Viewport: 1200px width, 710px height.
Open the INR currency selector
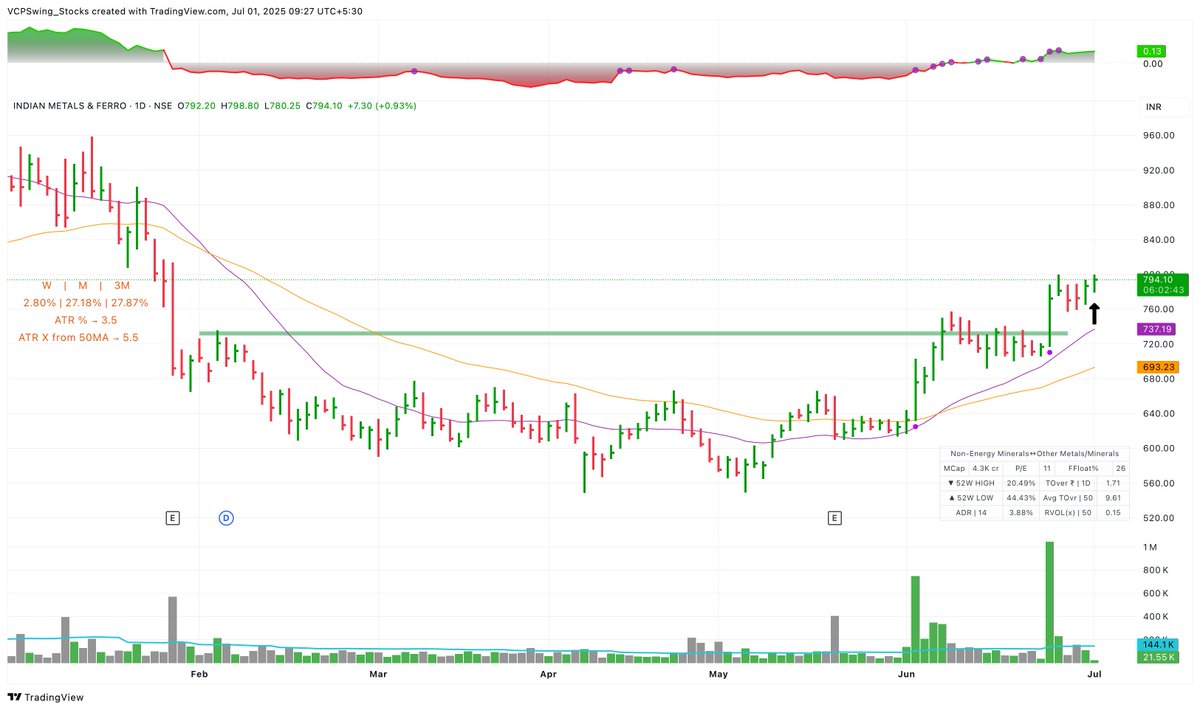(x=1152, y=106)
